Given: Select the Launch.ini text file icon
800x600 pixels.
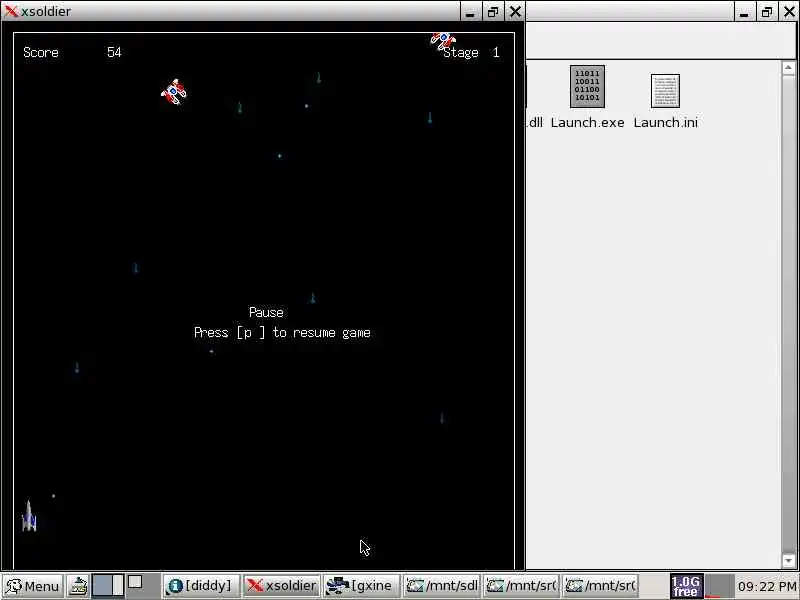Looking at the screenshot, I should click(665, 91).
